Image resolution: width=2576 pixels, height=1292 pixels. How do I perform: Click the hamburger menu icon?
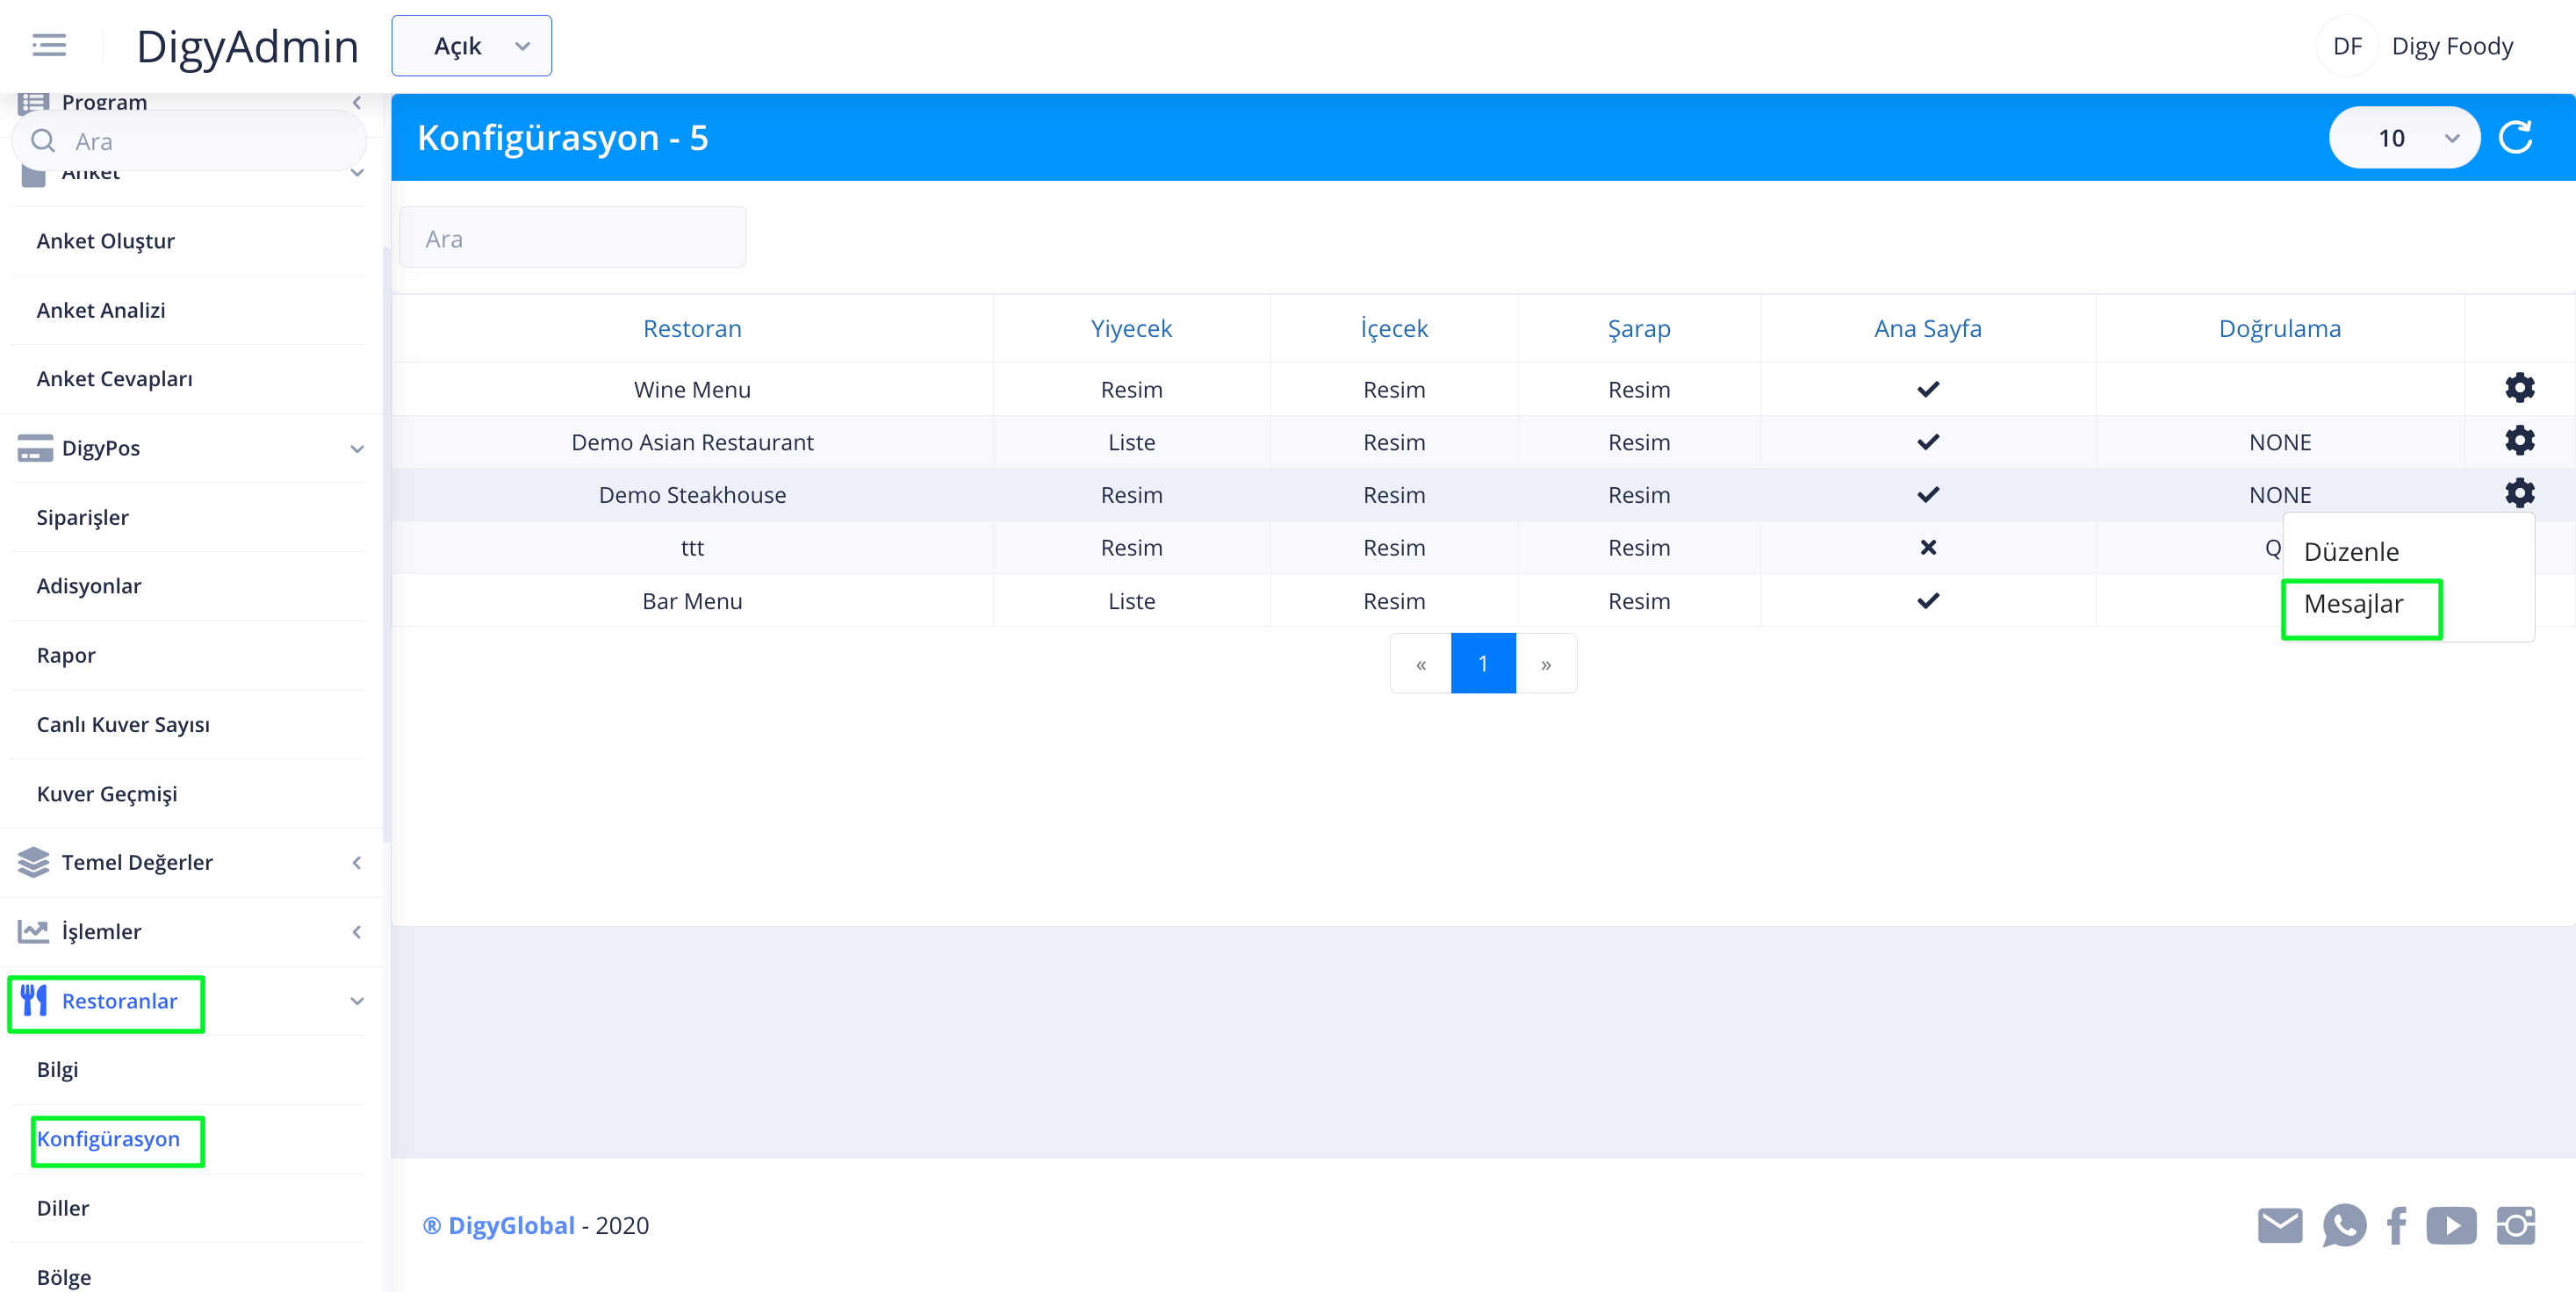click(48, 45)
